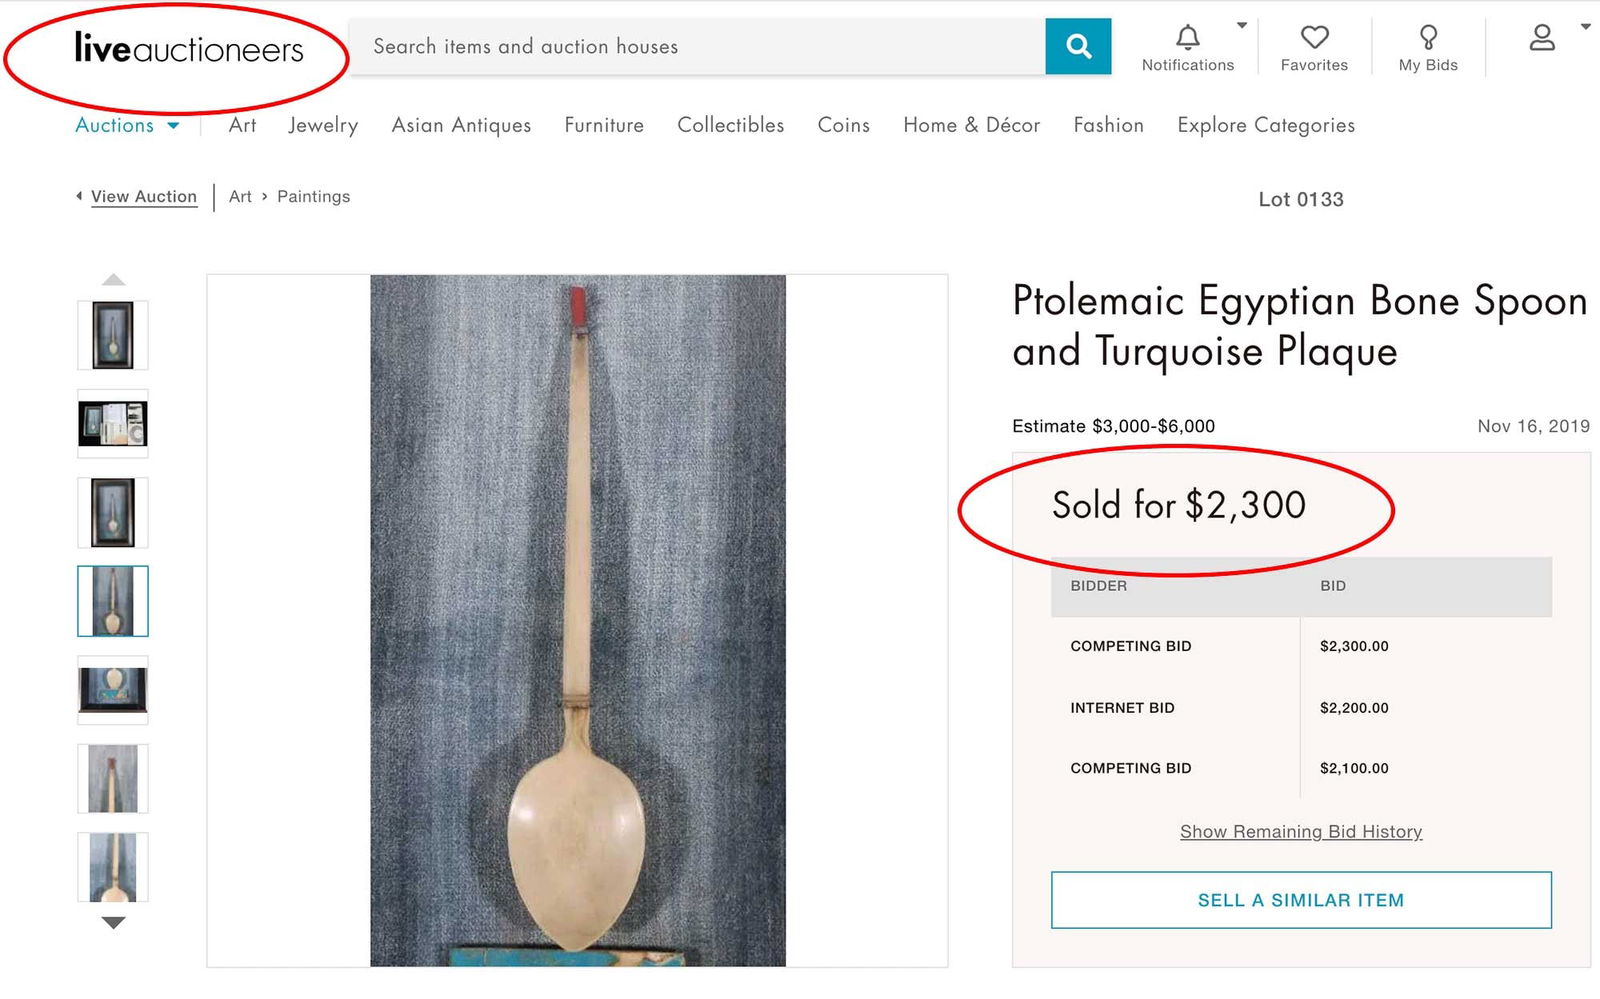Select the Asian Antiques category
The width and height of the screenshot is (1600, 999).
click(461, 125)
